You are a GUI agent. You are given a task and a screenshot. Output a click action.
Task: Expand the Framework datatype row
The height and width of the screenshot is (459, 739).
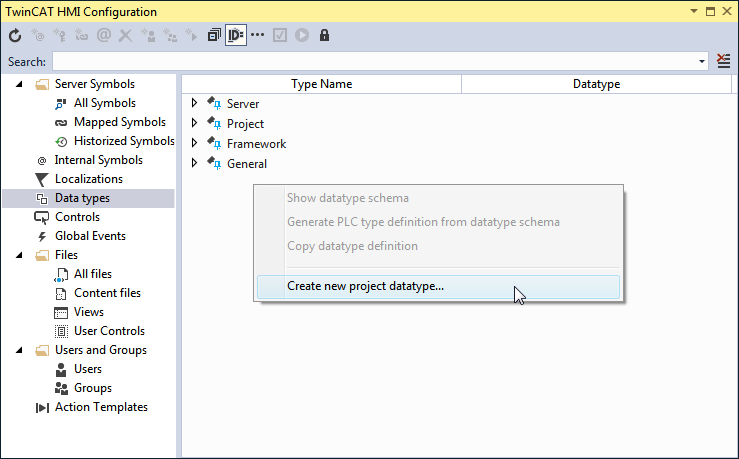pos(194,143)
